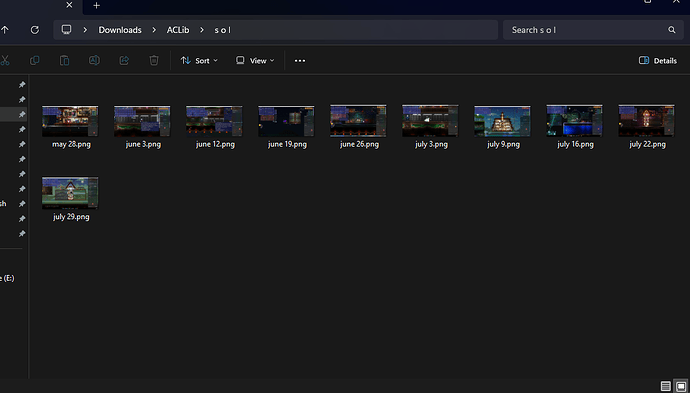Open the View dropdown
This screenshot has height=393, width=690.
pos(255,61)
